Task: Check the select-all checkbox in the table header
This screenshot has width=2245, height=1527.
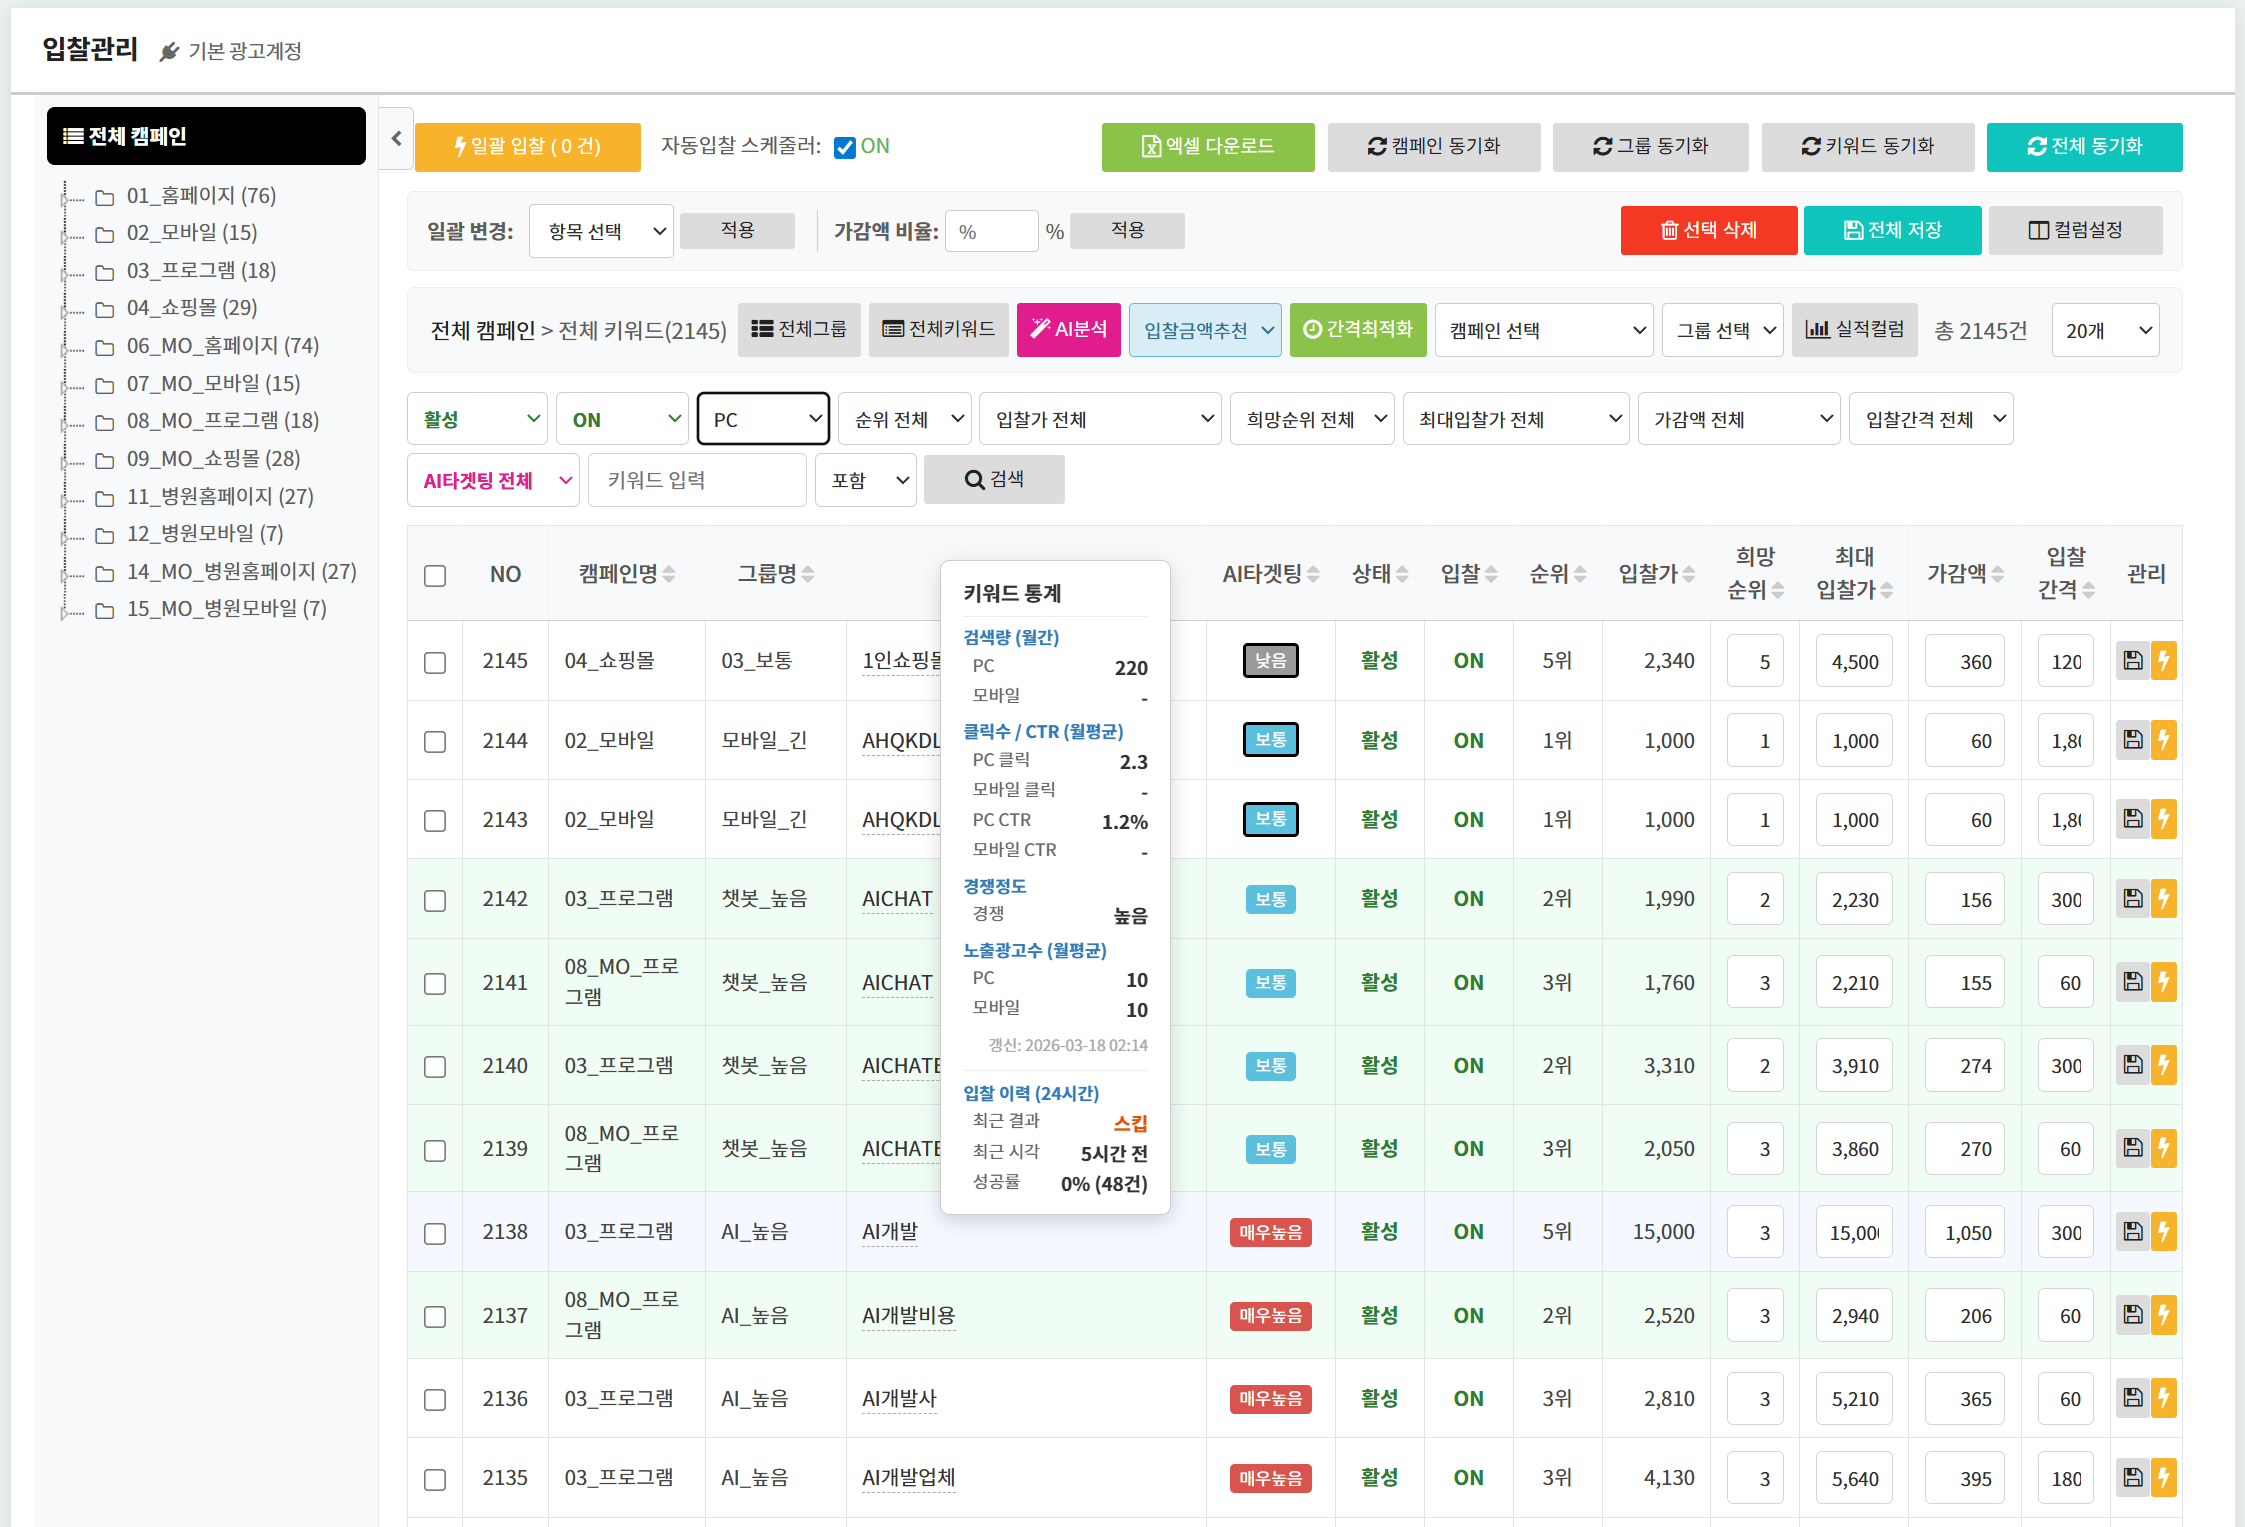Action: tap(434, 575)
